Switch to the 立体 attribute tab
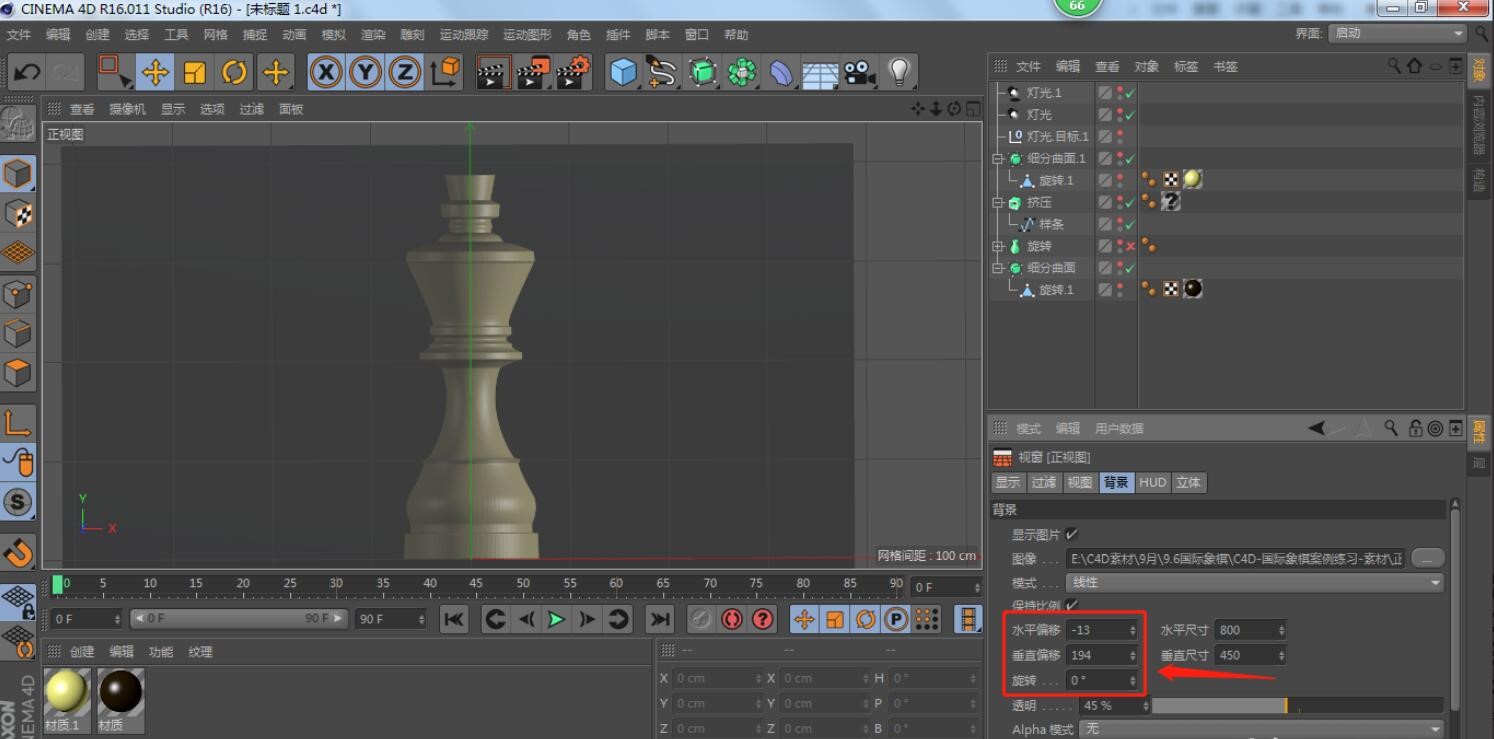Image resolution: width=1494 pixels, height=739 pixels. (1189, 482)
